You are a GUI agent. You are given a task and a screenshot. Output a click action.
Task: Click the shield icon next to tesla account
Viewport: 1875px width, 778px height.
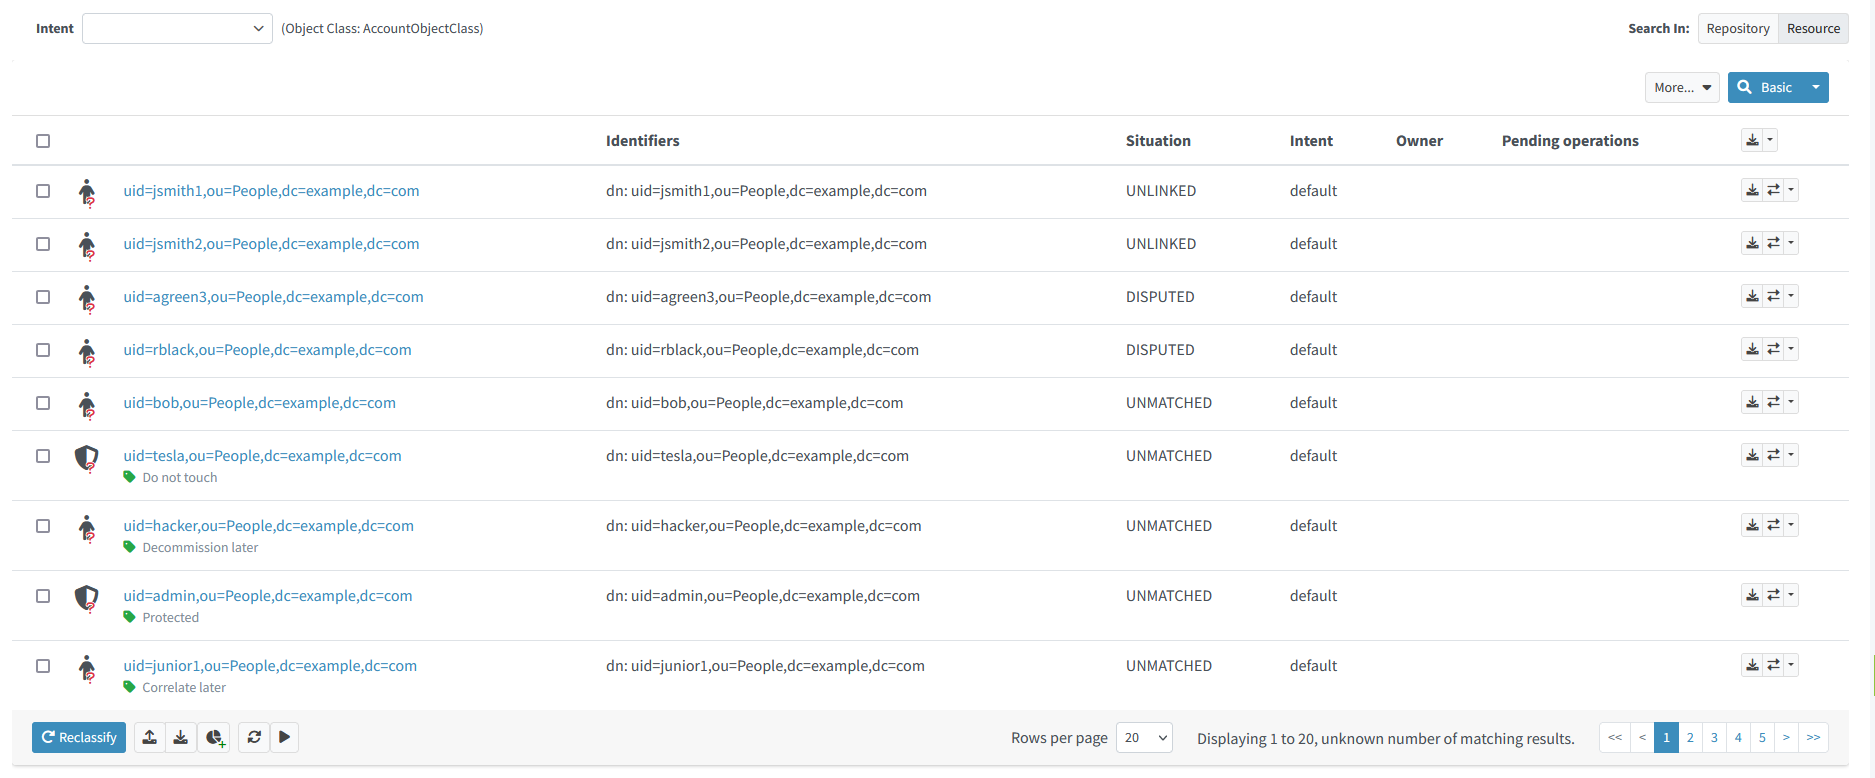[87, 457]
